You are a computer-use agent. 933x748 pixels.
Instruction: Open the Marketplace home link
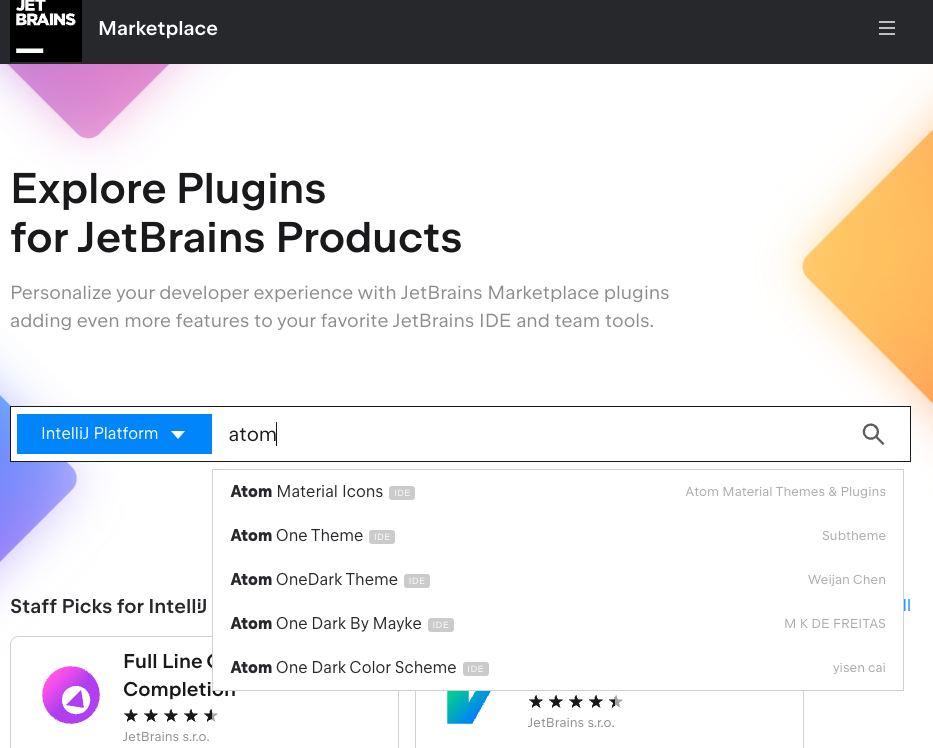(x=158, y=29)
